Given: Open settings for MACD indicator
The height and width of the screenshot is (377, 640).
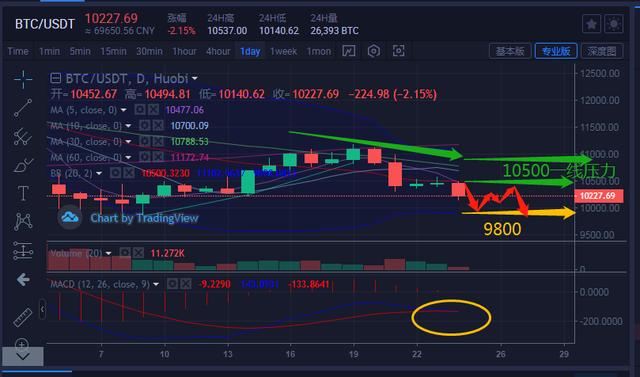Looking at the screenshot, I should [x=172, y=284].
